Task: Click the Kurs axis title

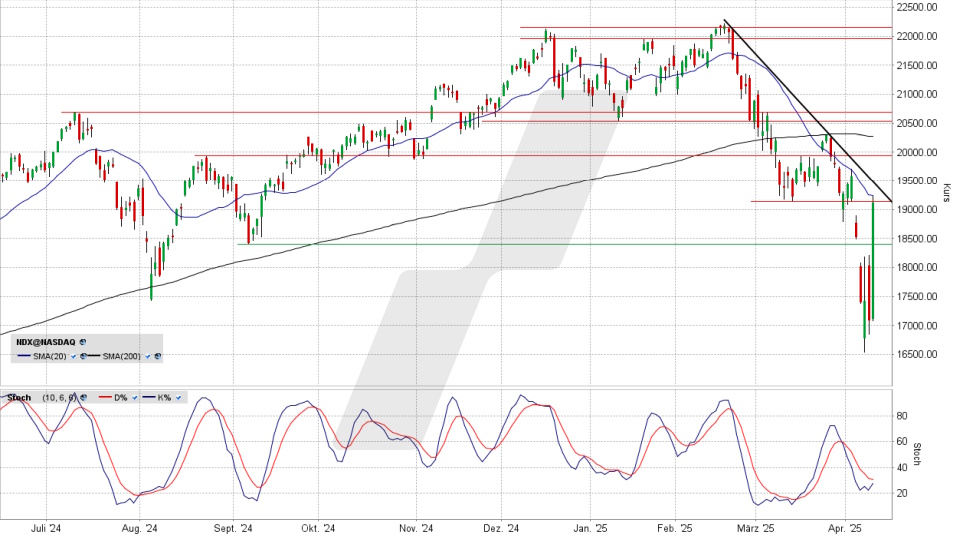Action: click(x=947, y=193)
